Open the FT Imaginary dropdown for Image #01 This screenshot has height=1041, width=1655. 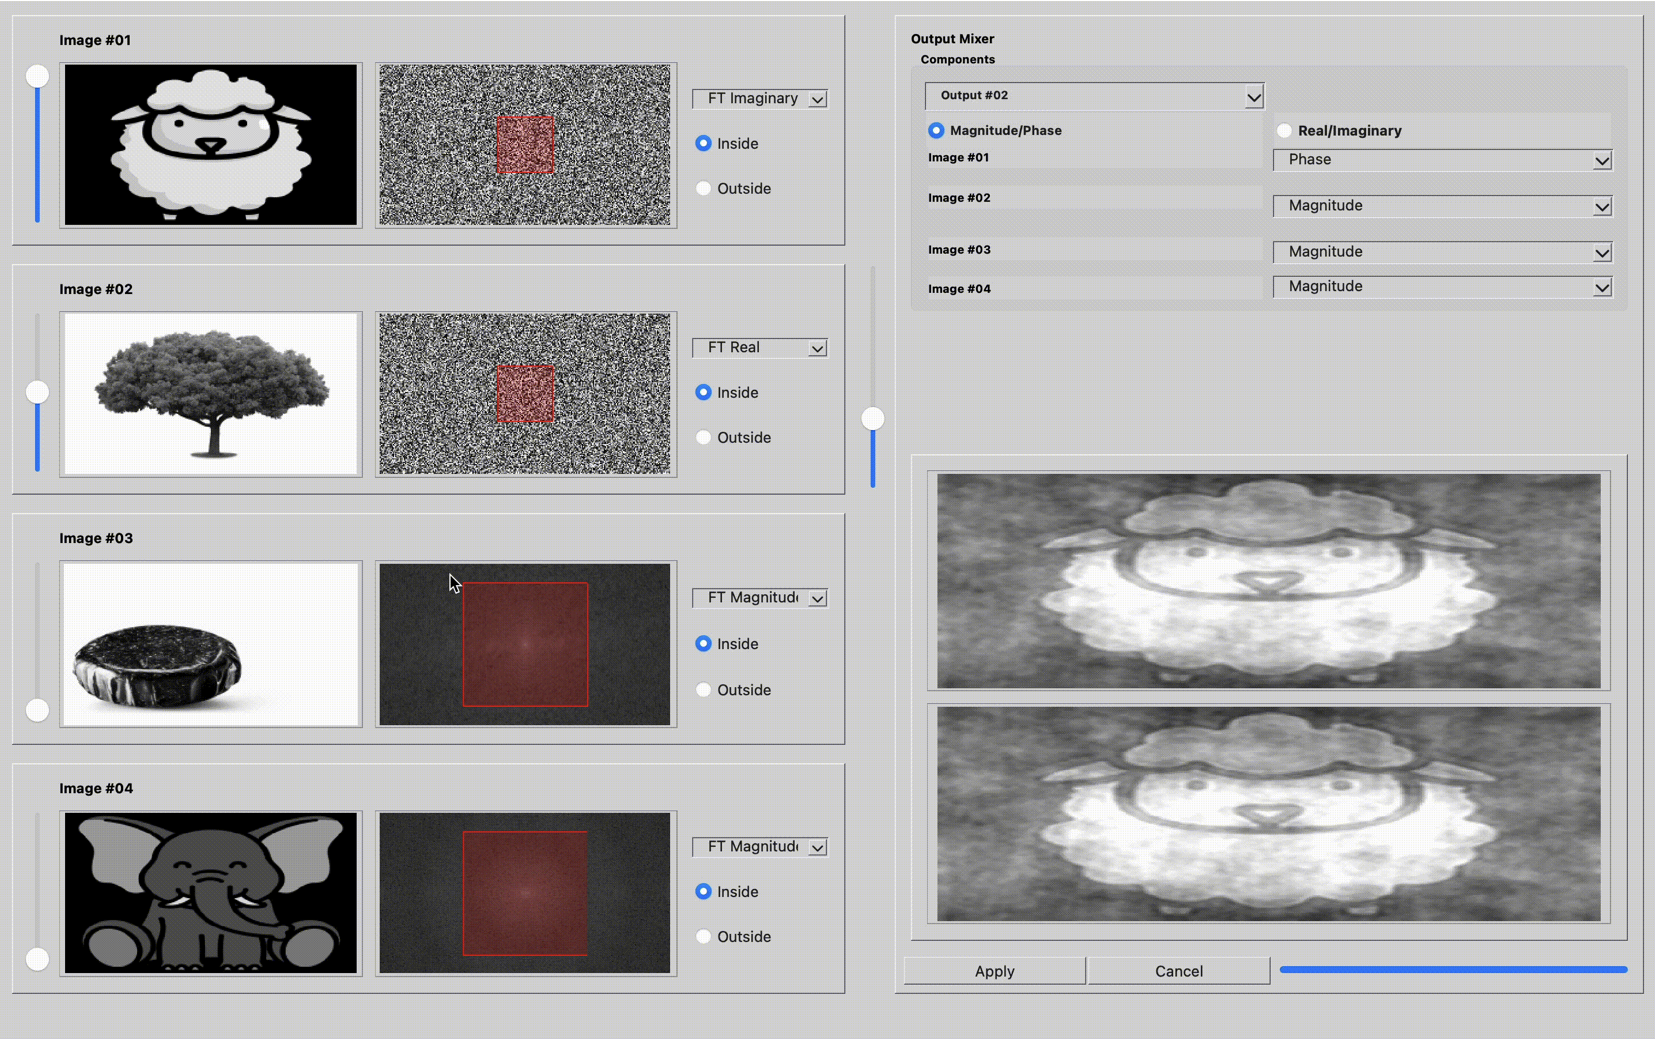pos(759,98)
